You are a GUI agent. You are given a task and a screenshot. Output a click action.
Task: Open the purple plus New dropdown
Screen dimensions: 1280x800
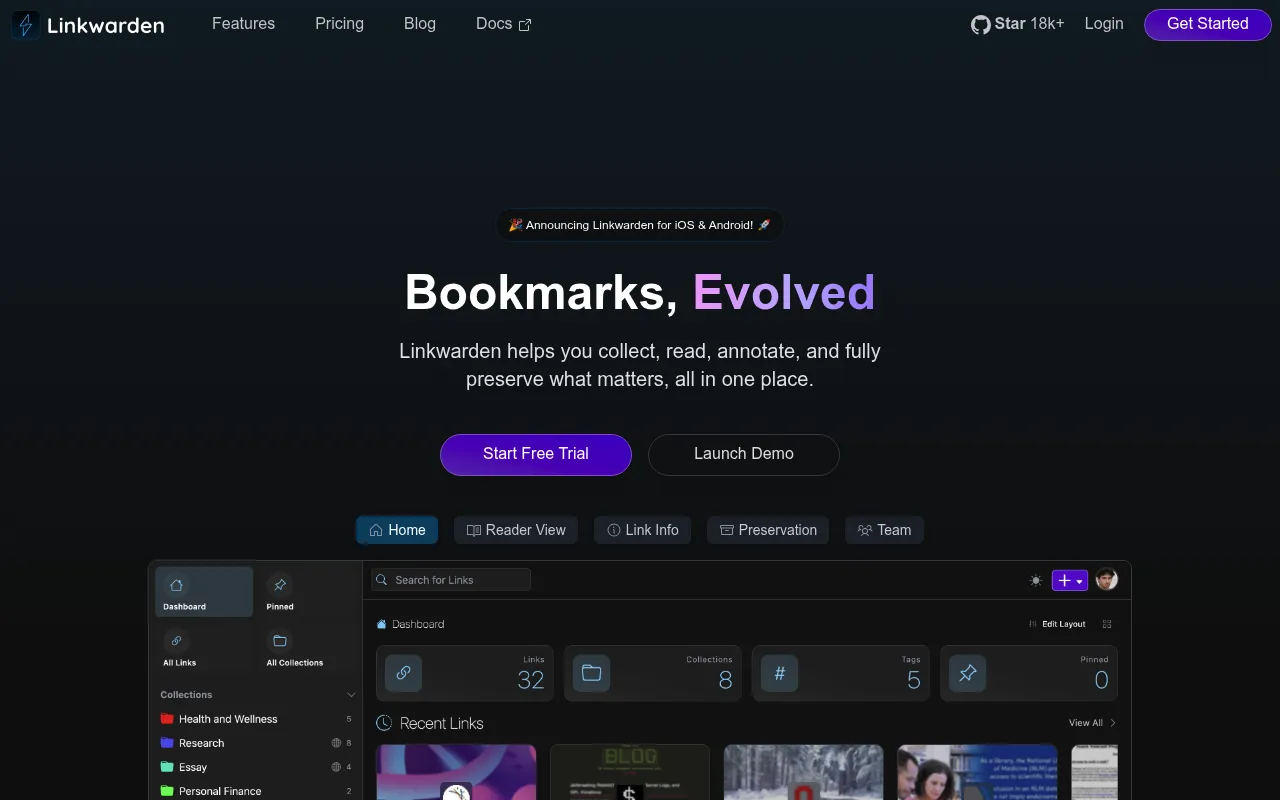coord(1069,580)
